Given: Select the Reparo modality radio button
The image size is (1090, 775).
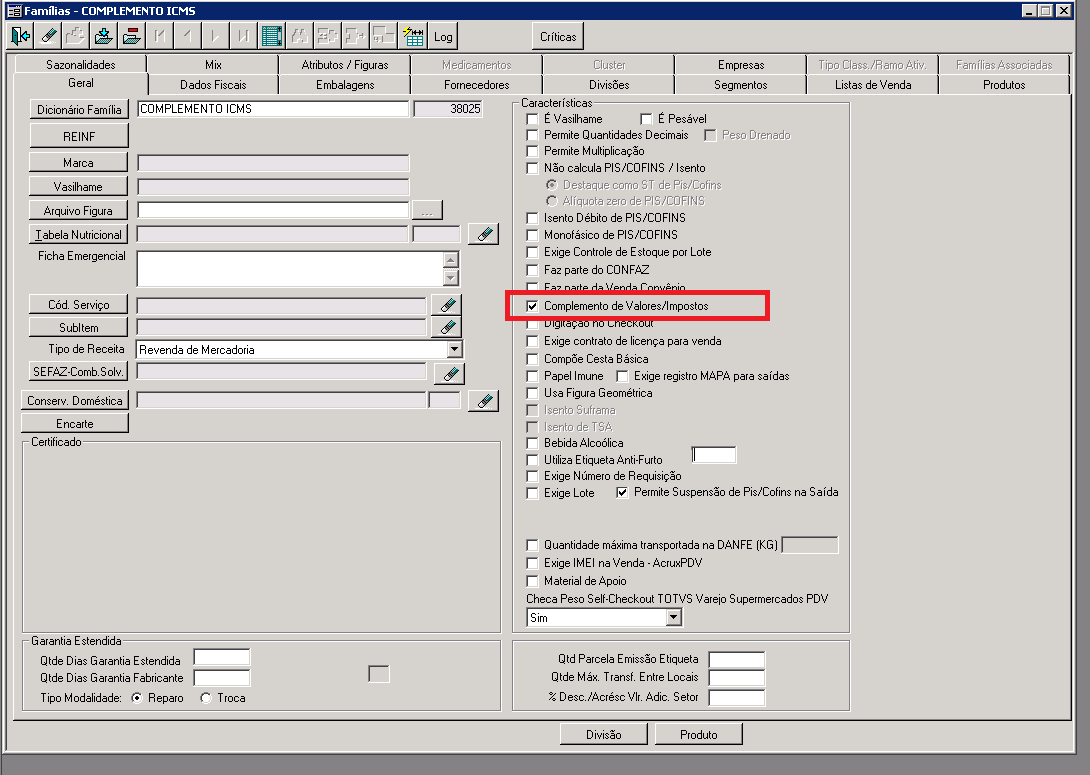Looking at the screenshot, I should 137,698.
